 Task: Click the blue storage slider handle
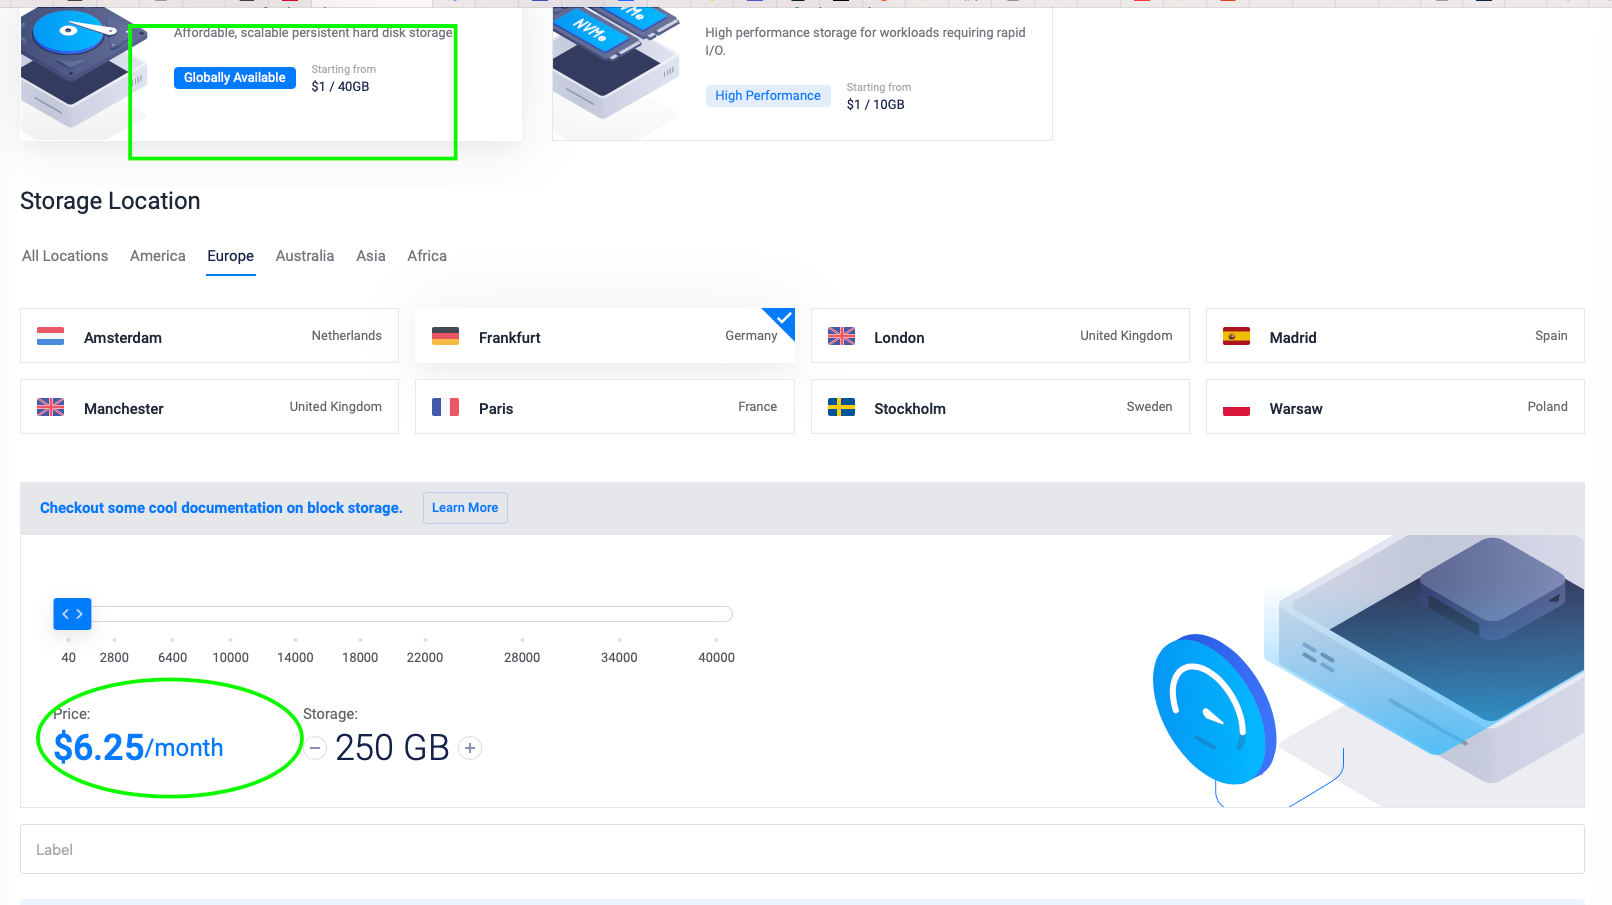click(x=72, y=614)
